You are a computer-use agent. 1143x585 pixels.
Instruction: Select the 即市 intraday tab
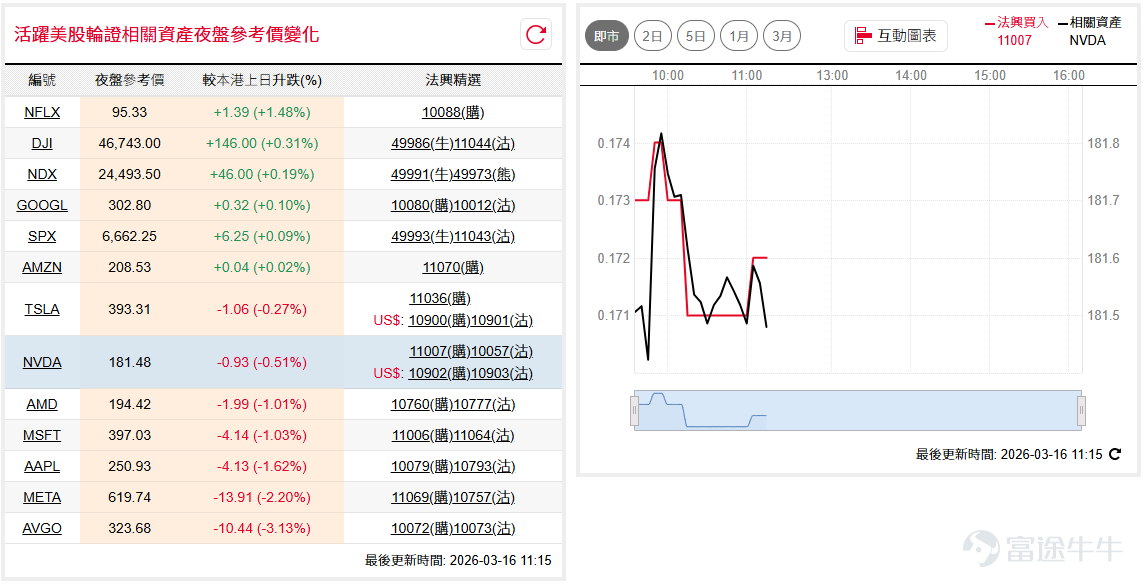(x=606, y=36)
